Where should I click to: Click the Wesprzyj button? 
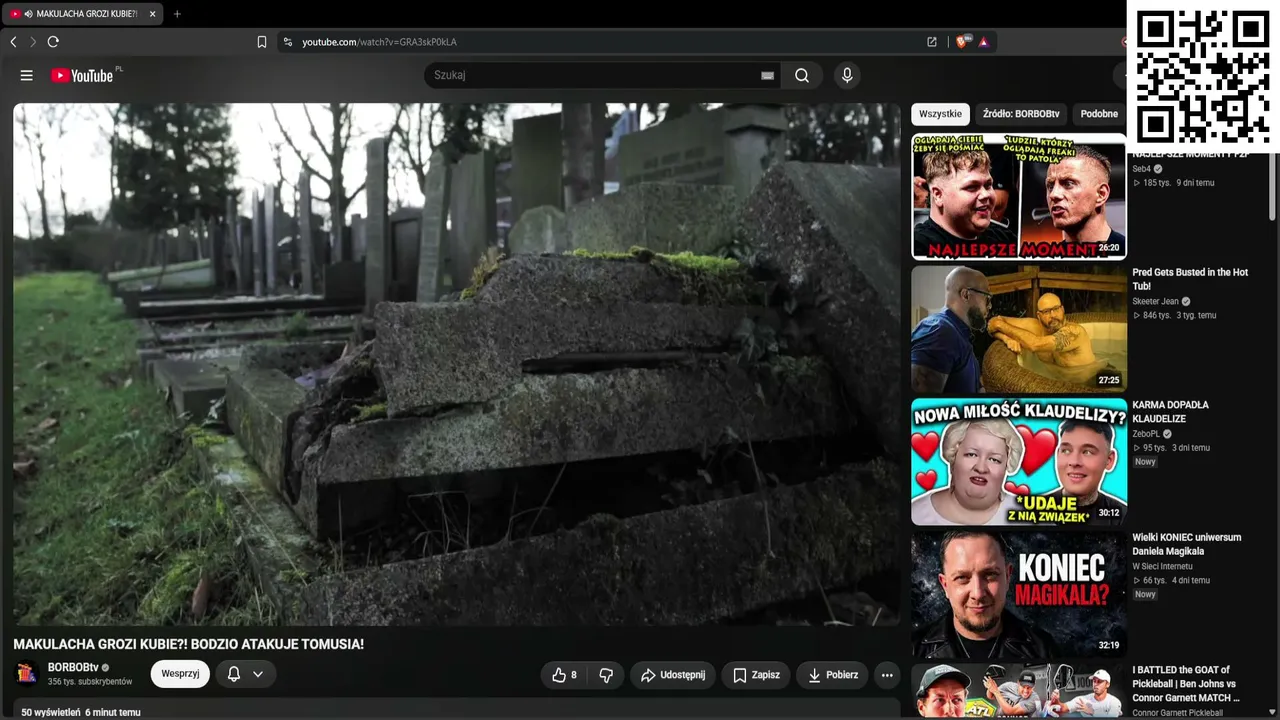tap(180, 674)
